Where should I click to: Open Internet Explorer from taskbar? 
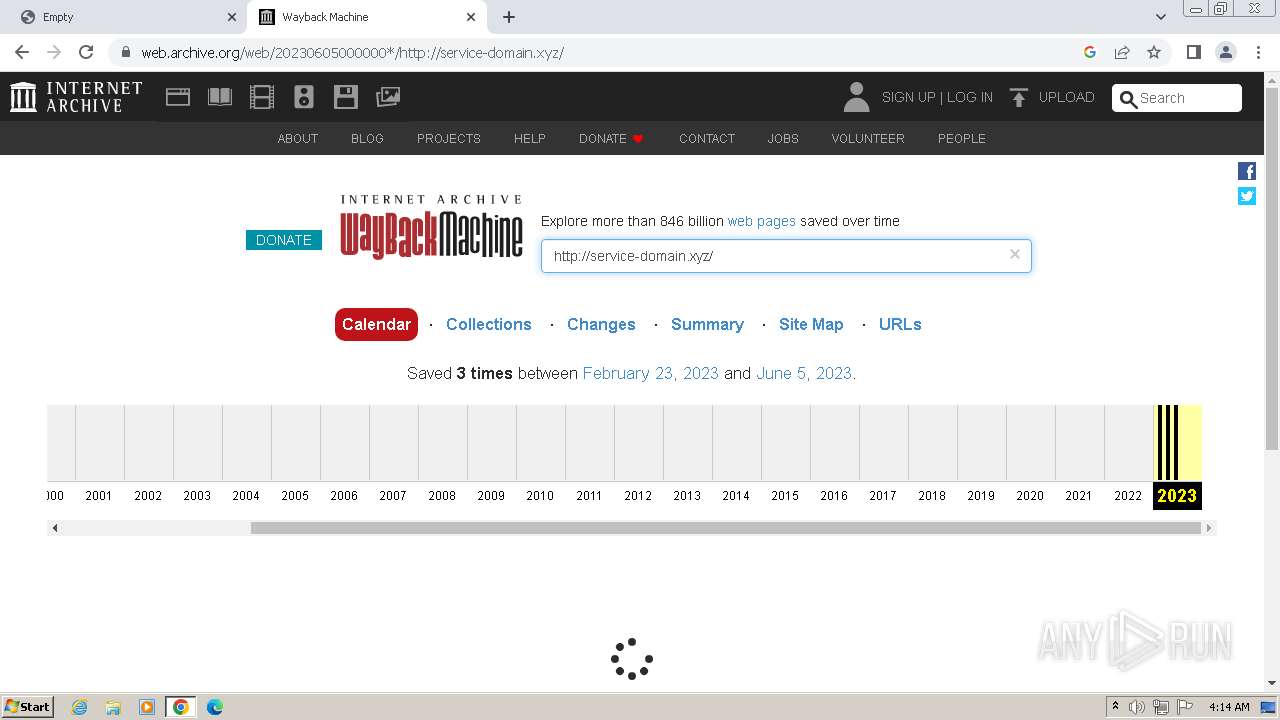tap(79, 707)
